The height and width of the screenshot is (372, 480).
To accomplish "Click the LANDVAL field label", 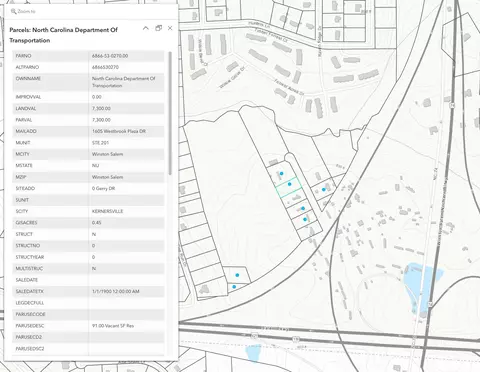I will (26, 109).
